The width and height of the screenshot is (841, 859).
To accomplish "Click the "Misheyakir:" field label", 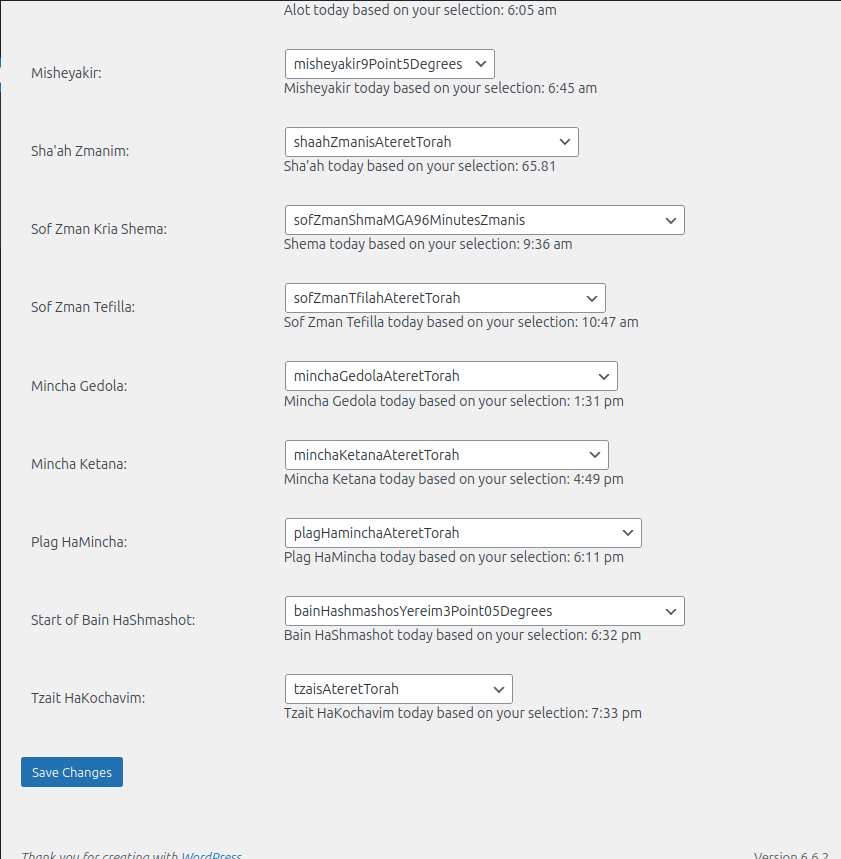I will [x=66, y=73].
